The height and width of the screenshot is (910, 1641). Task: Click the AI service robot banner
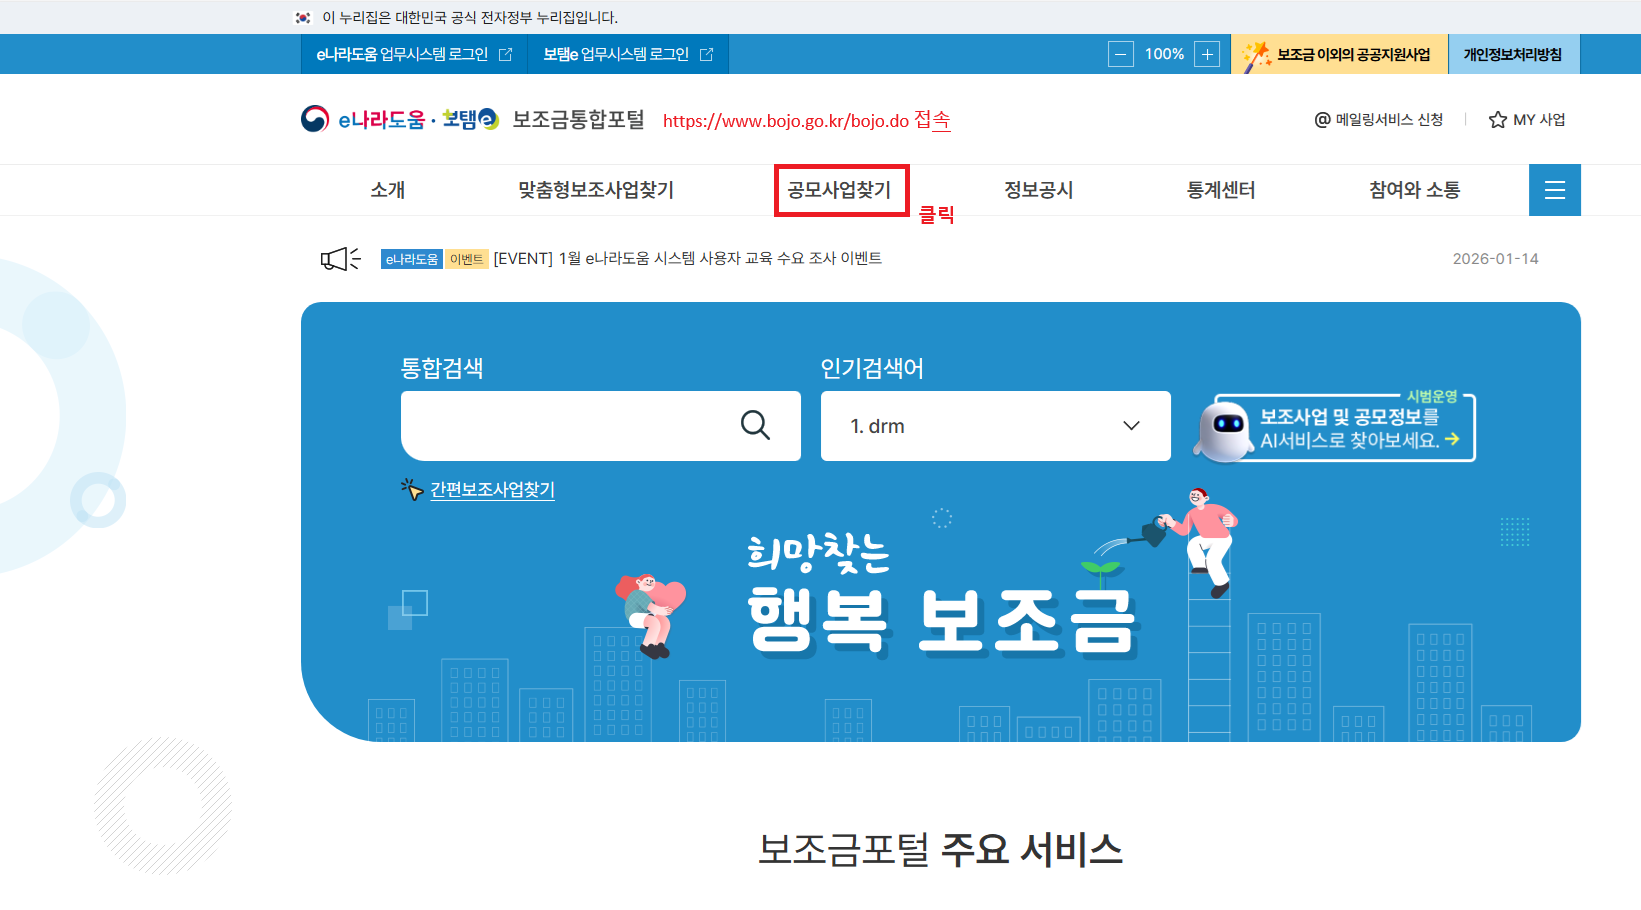point(1335,428)
